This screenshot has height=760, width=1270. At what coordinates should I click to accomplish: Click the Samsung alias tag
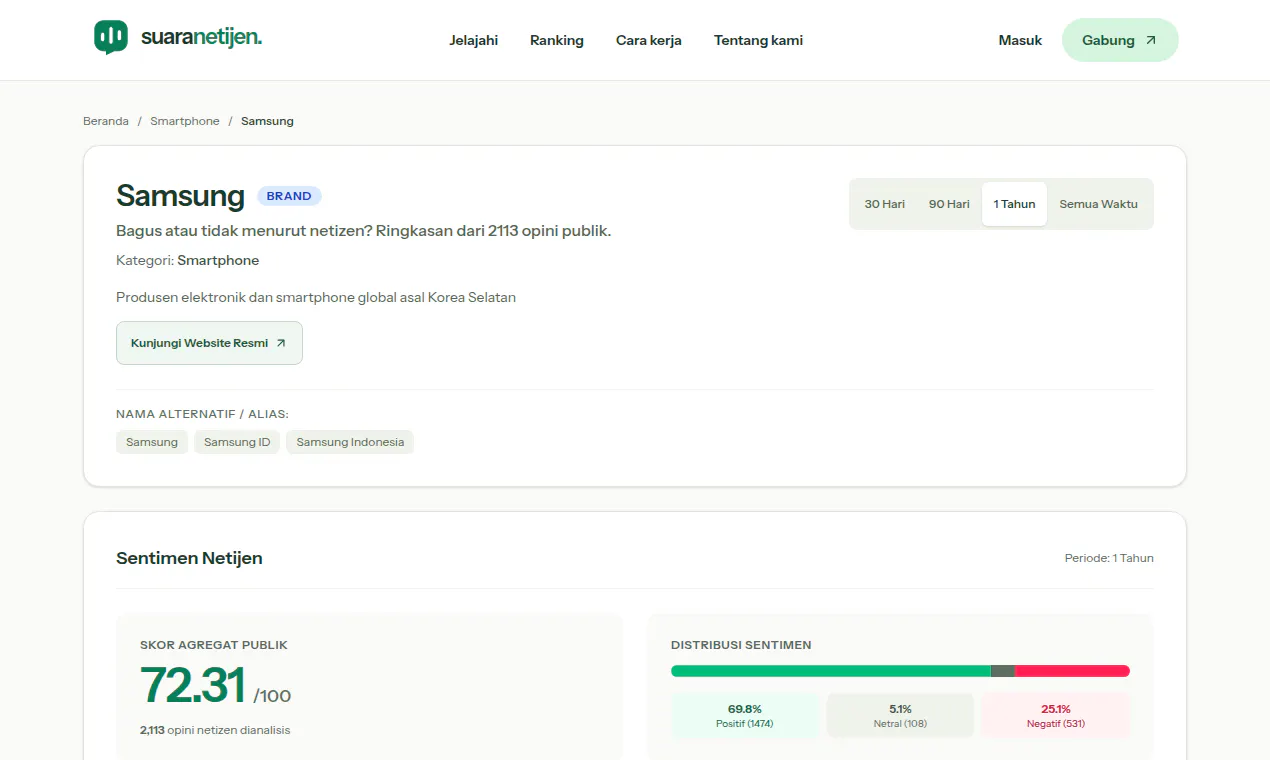[152, 442]
